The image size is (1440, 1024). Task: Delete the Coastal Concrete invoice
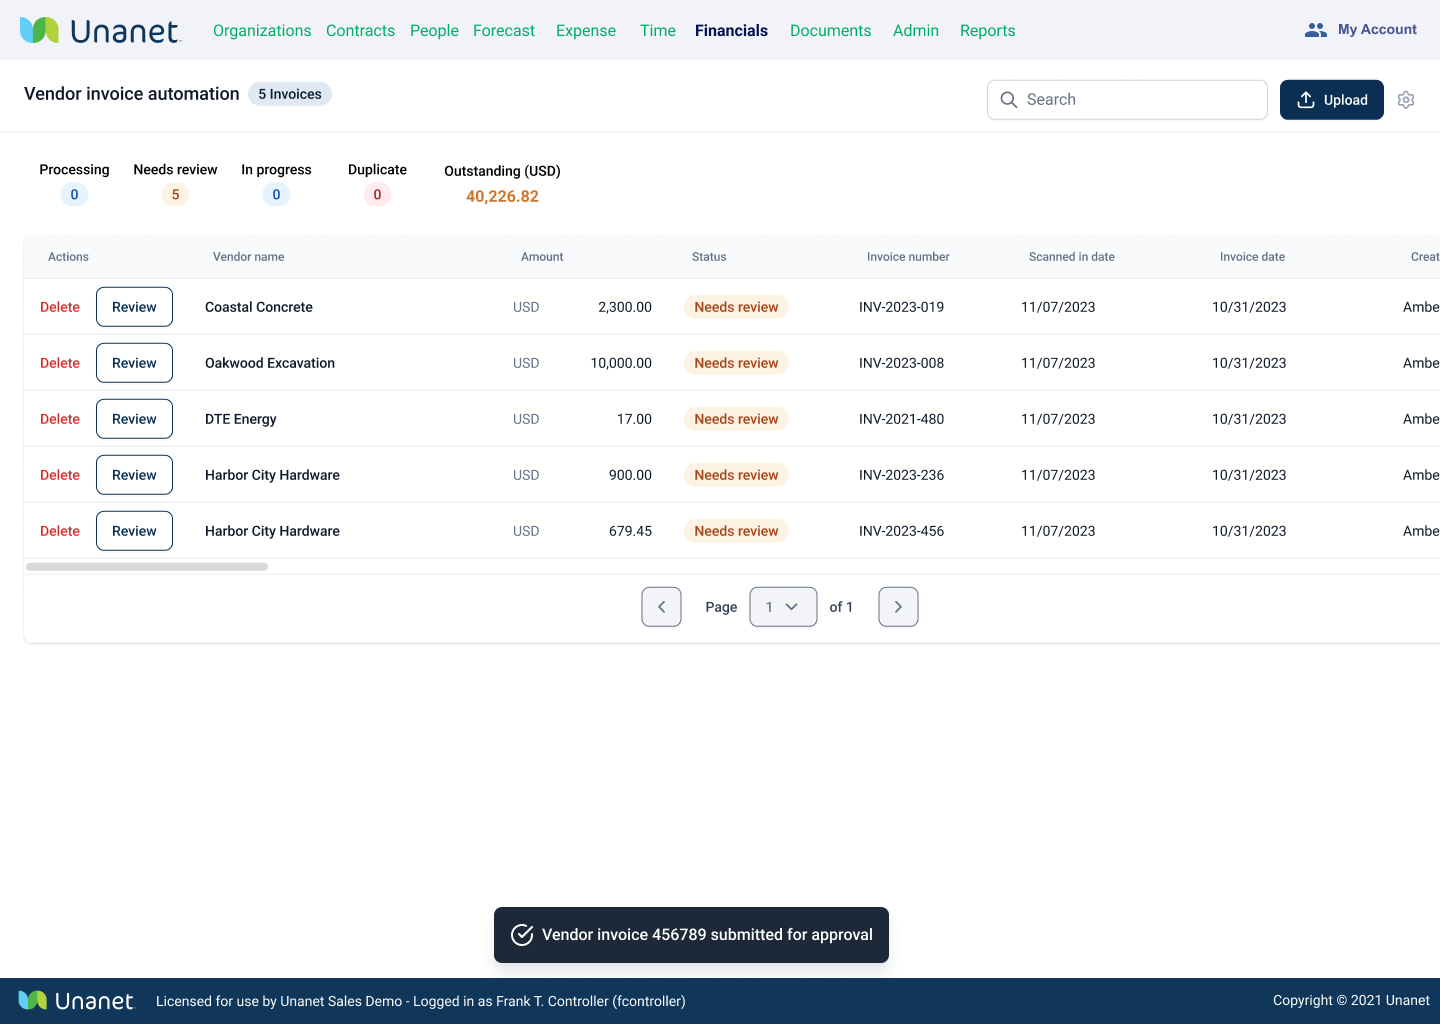click(x=60, y=307)
